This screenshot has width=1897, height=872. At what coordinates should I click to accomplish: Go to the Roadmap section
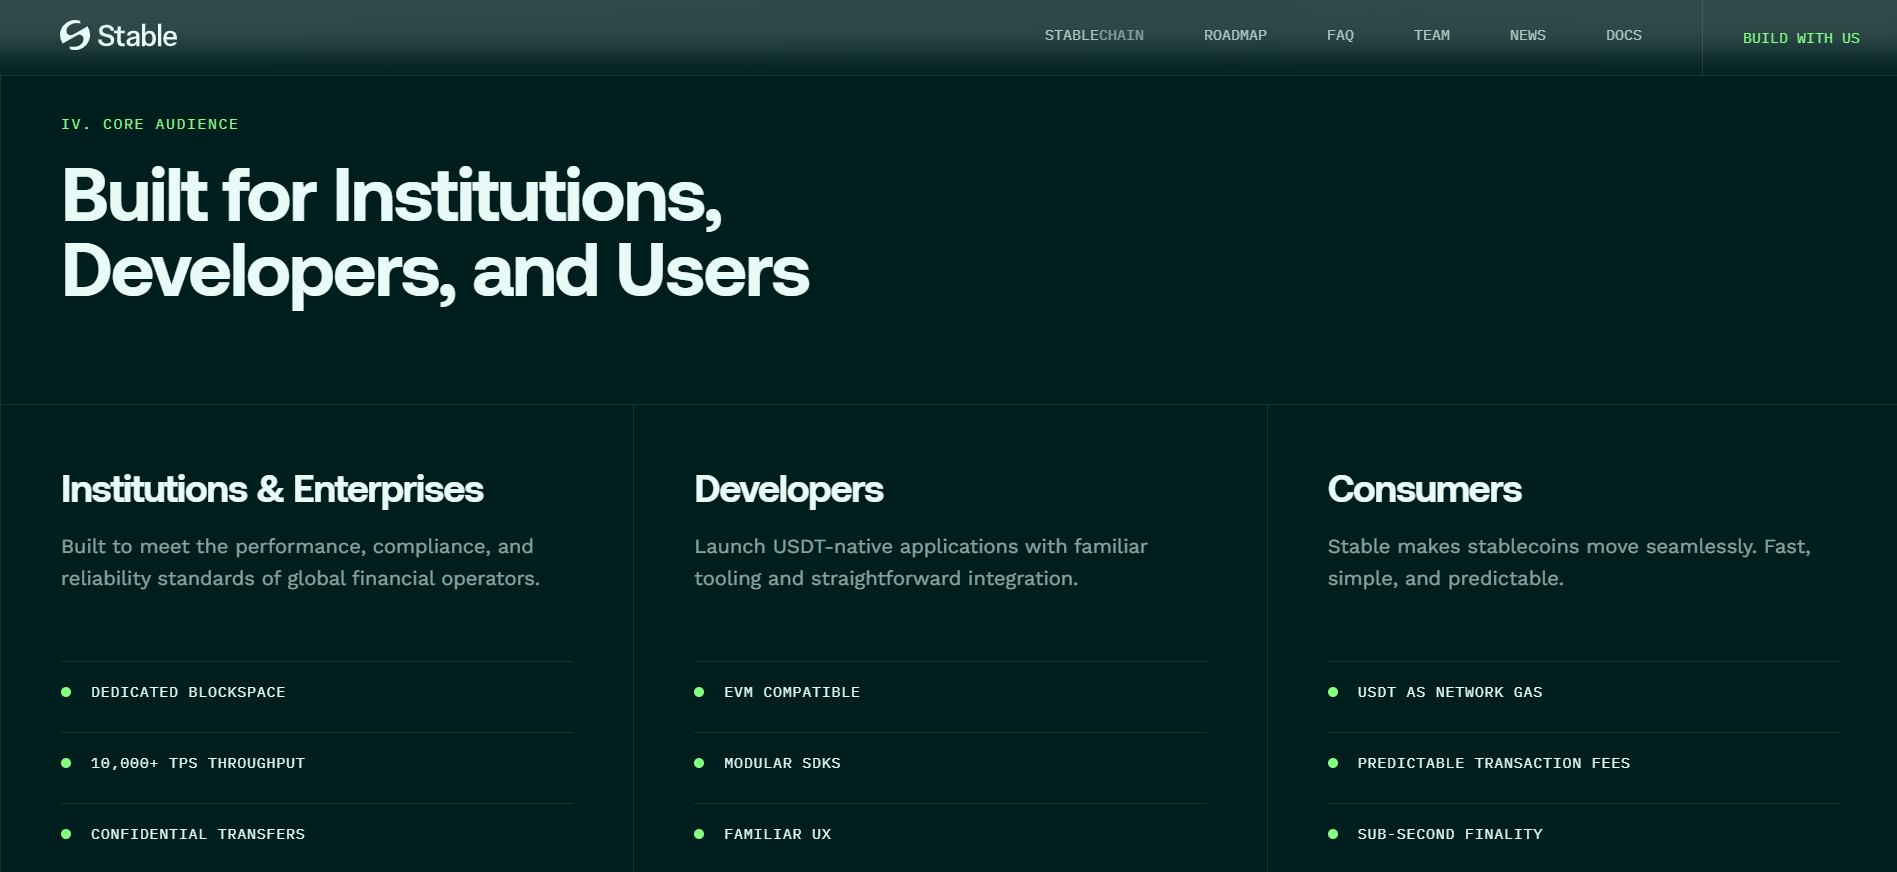click(x=1235, y=35)
